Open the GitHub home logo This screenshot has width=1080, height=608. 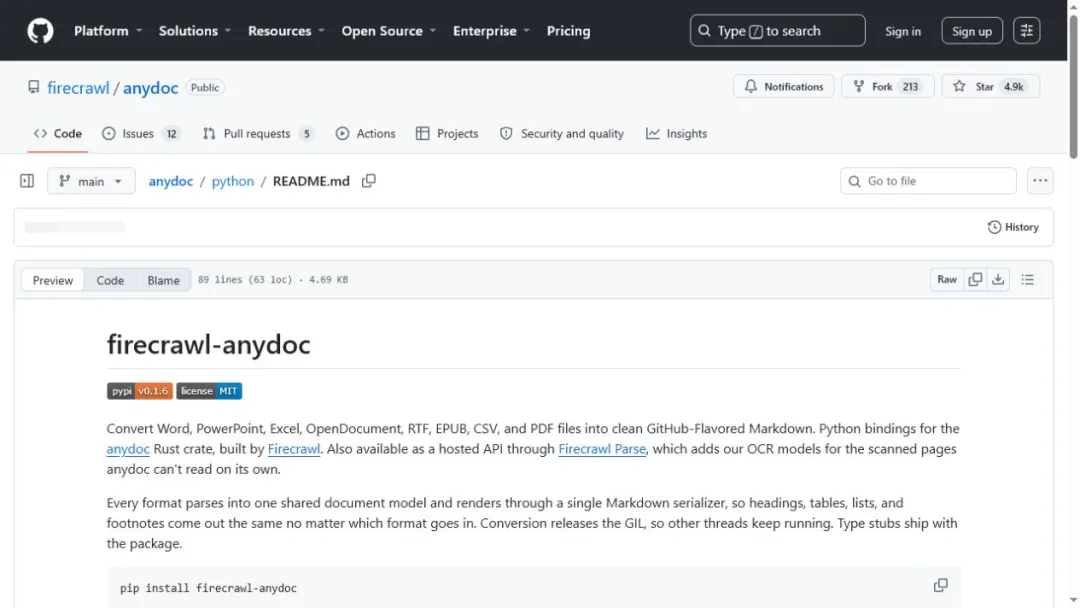[x=40, y=31]
